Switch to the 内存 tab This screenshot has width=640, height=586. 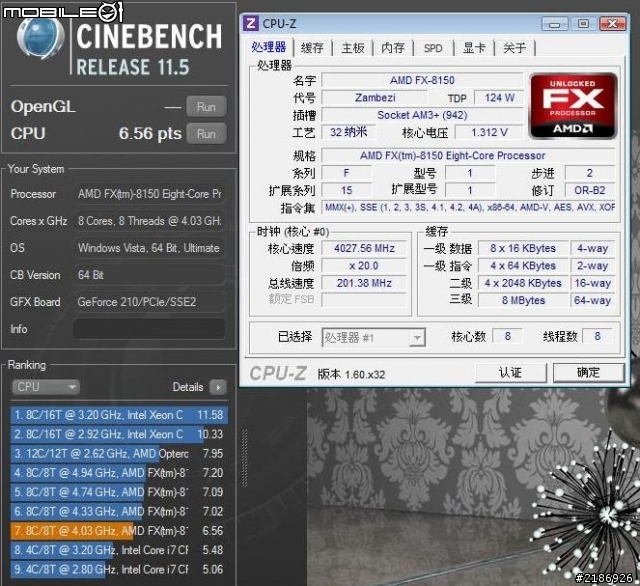pyautogui.click(x=393, y=48)
